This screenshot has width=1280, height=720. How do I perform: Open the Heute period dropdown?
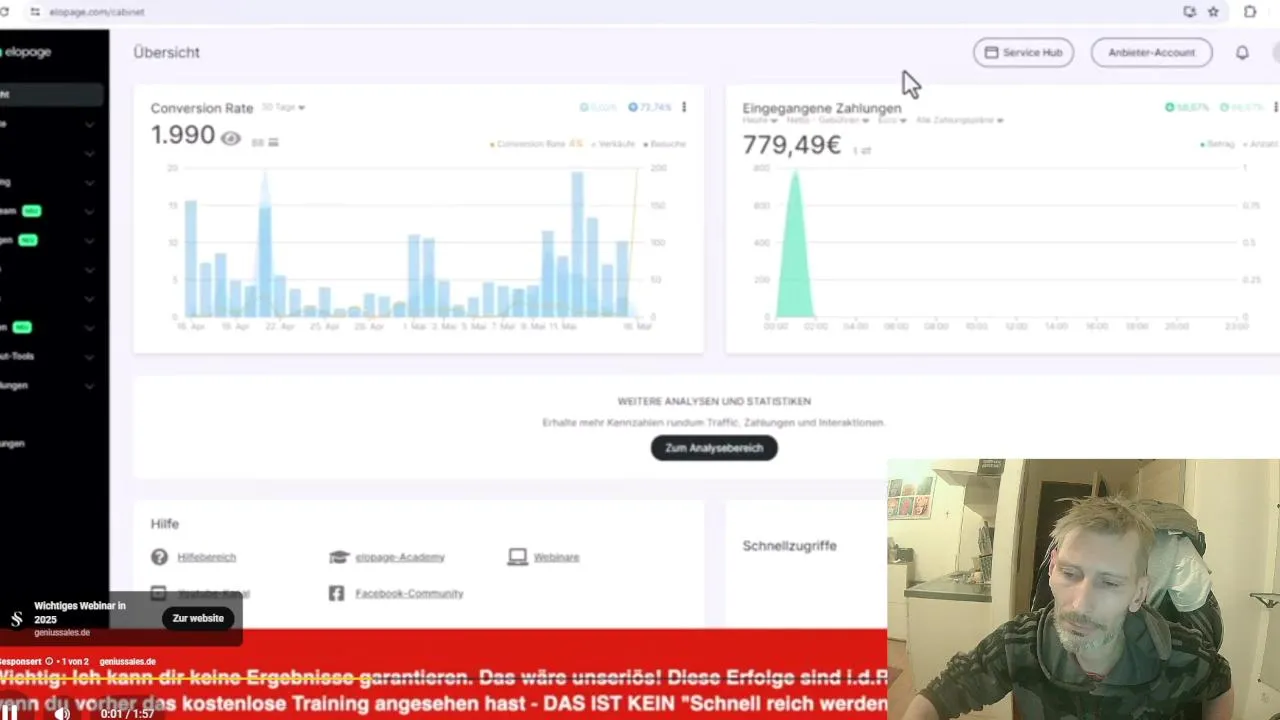(760, 120)
